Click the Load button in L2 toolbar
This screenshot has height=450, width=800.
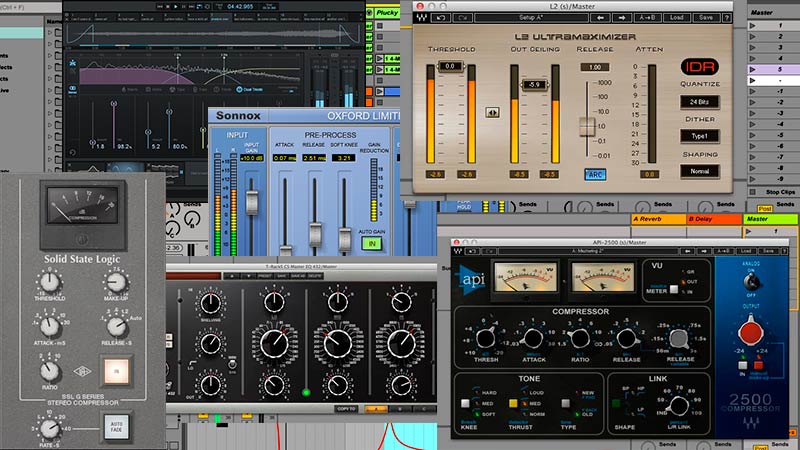[677, 18]
